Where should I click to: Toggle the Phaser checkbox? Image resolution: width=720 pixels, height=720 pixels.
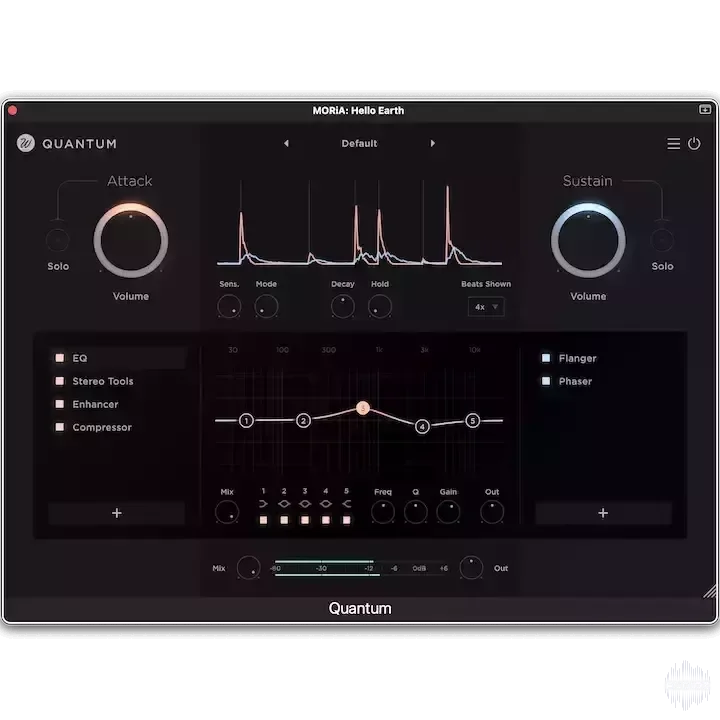[x=546, y=381]
